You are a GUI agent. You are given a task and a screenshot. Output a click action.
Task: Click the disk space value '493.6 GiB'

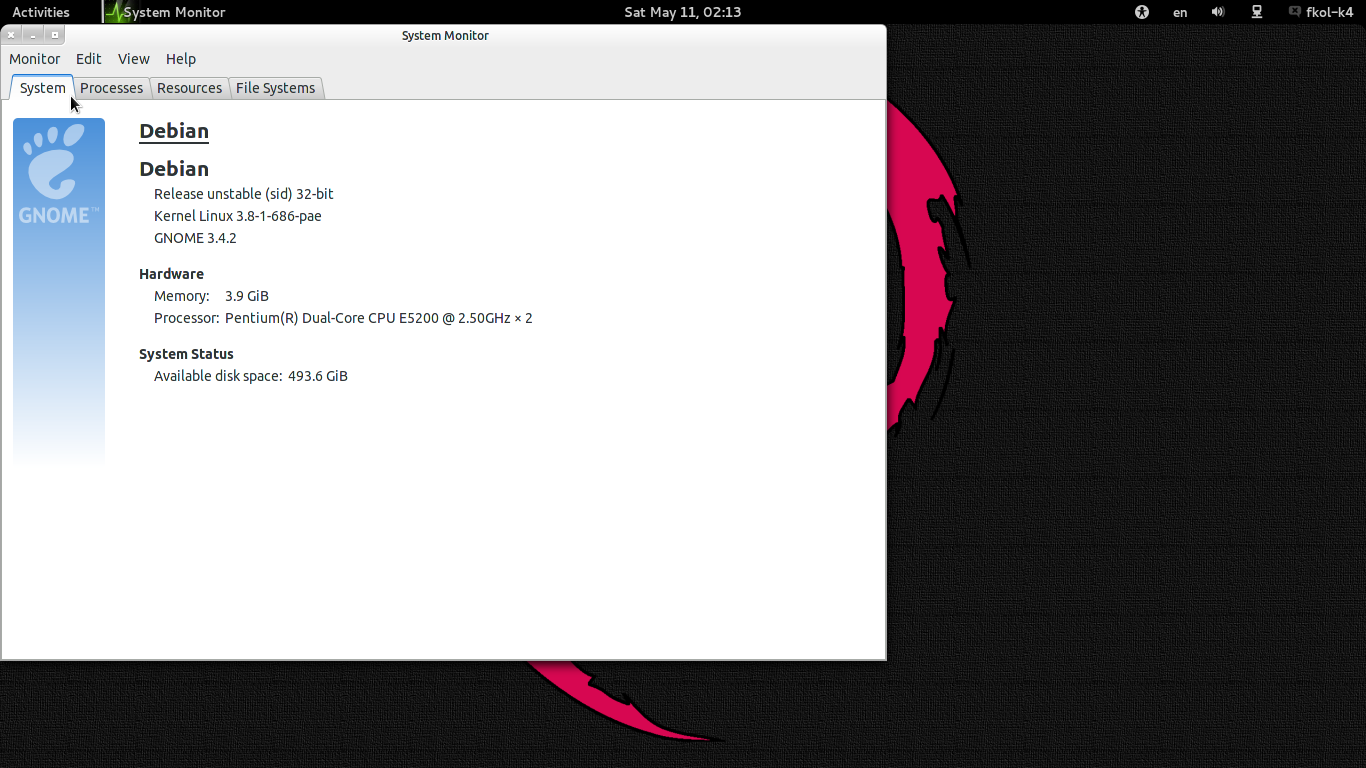318,376
